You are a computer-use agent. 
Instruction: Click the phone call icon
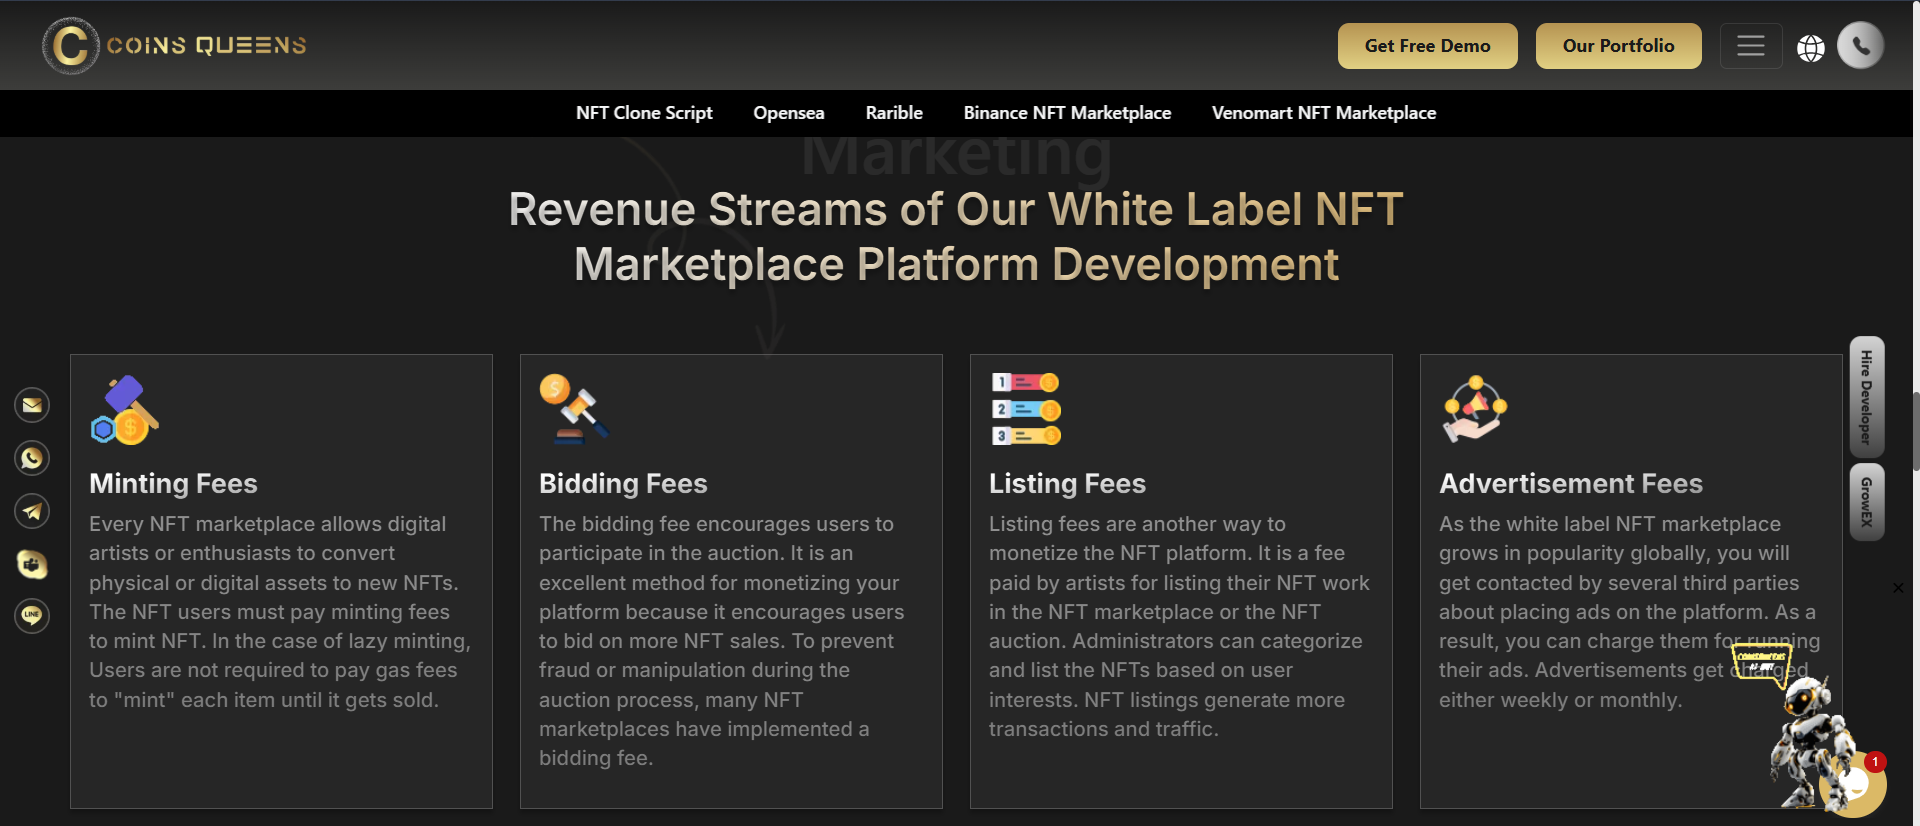pyautogui.click(x=1860, y=45)
